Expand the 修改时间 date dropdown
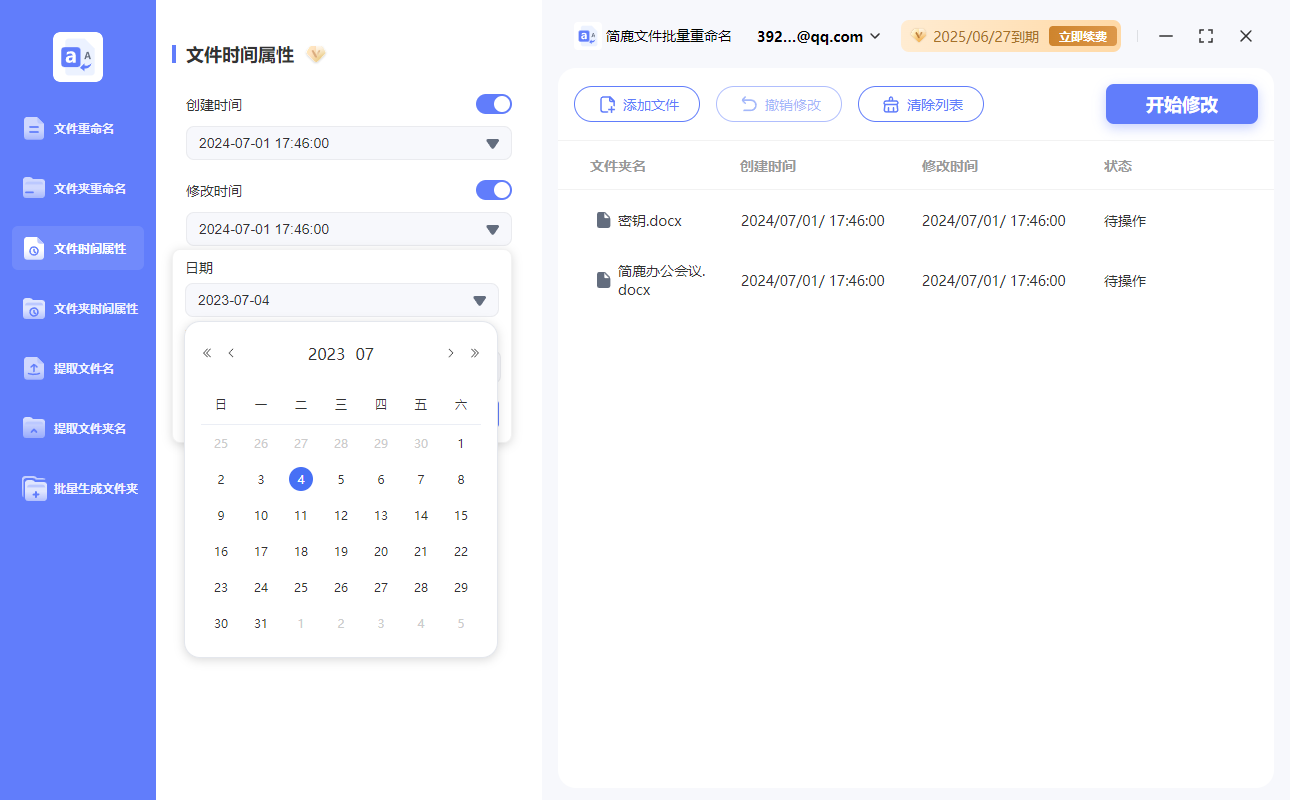Viewport: 1290px width, 800px height. (x=492, y=230)
